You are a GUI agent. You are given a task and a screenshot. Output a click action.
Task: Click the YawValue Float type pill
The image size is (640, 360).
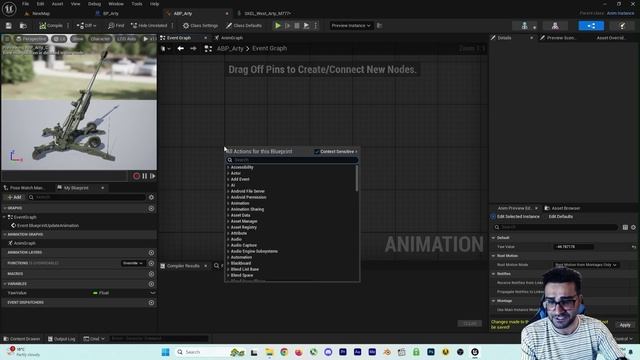tap(101, 293)
